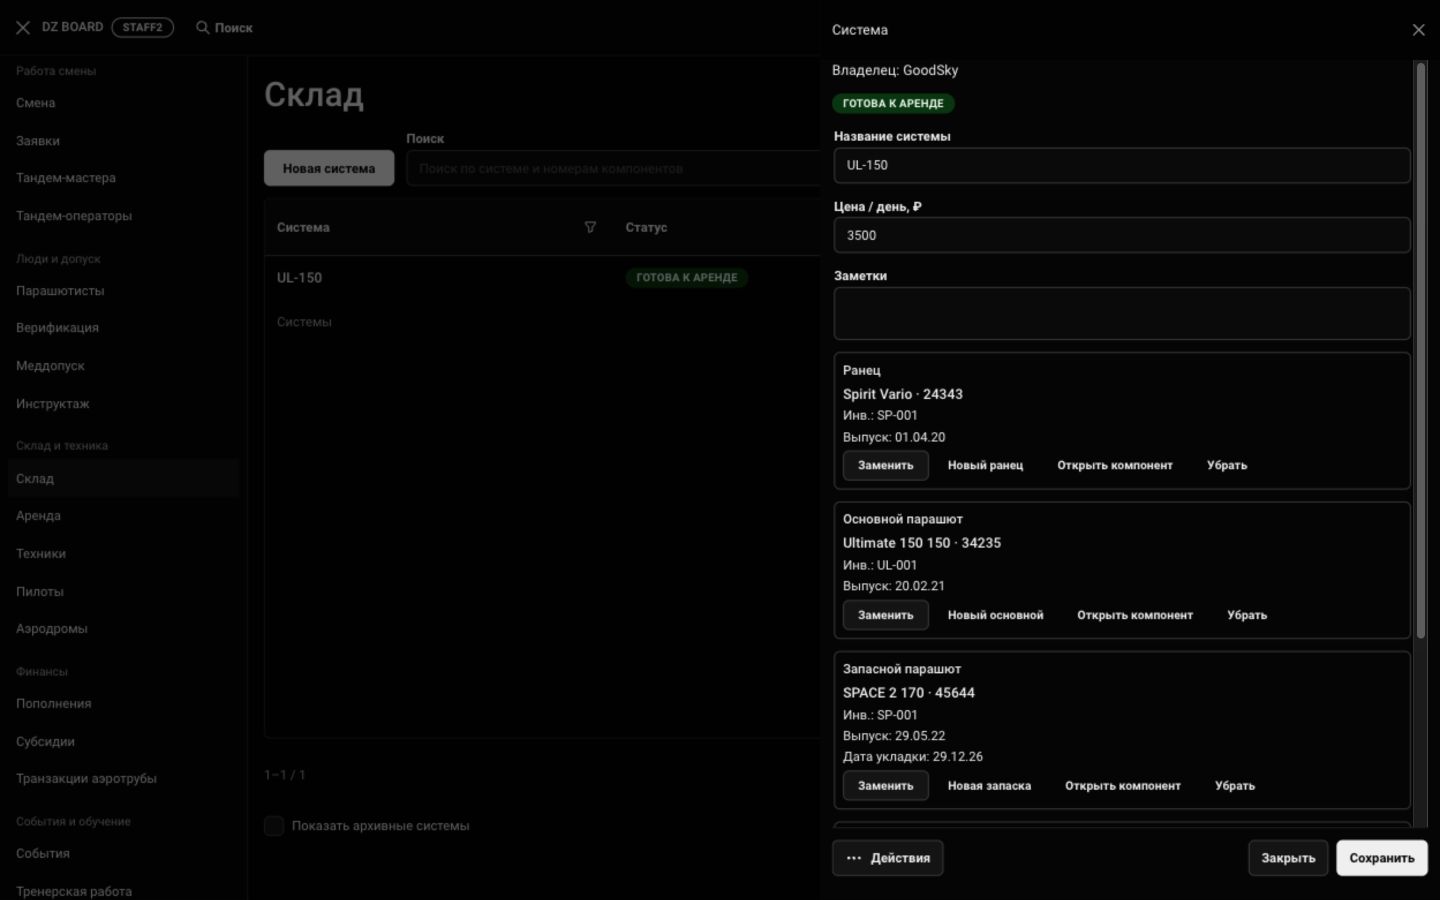Click the Новая система button
Viewport: 1440px width, 900px height.
coord(329,168)
